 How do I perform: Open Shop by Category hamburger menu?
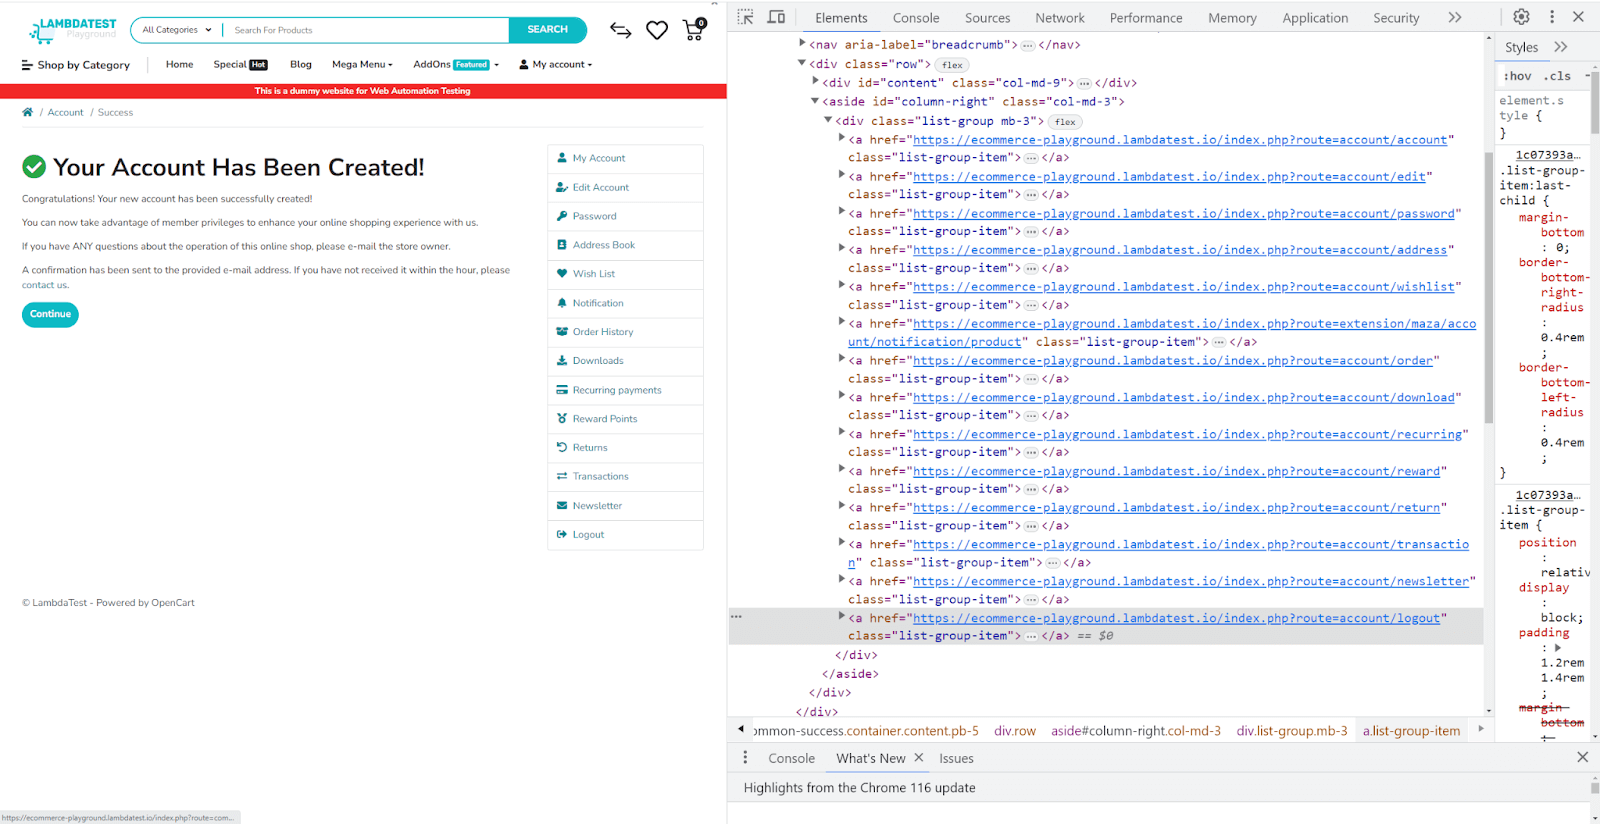pyautogui.click(x=76, y=65)
